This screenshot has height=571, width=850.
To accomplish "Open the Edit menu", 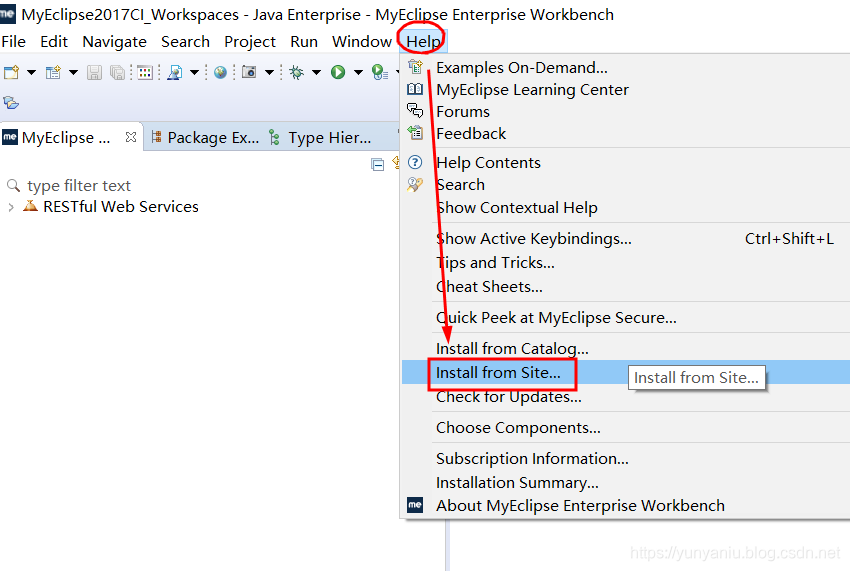I will pos(54,42).
